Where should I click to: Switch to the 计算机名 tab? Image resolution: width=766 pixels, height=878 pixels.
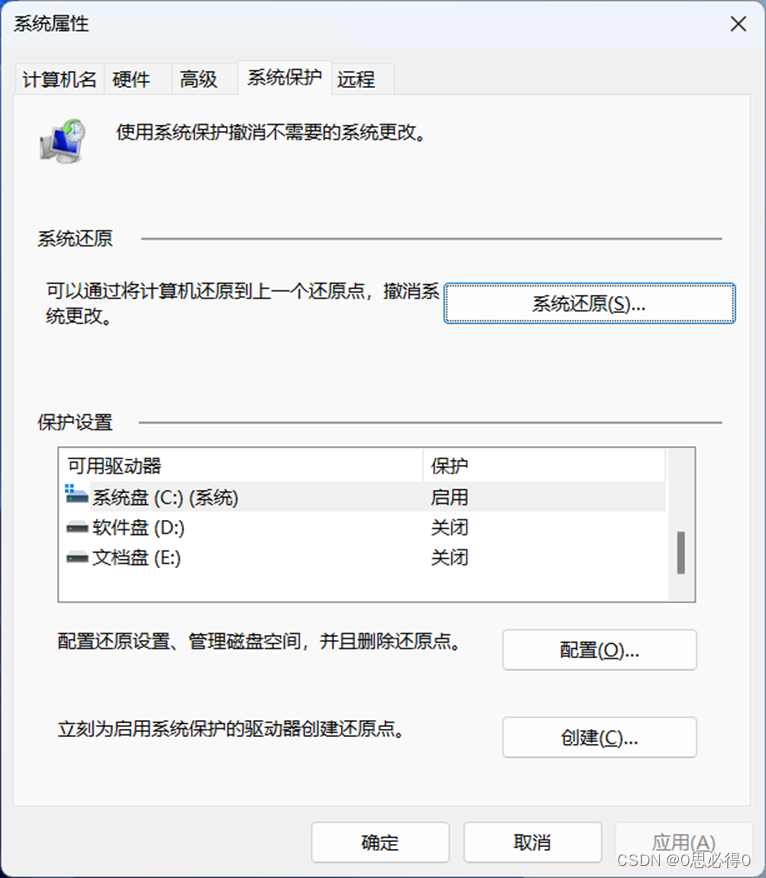(58, 79)
